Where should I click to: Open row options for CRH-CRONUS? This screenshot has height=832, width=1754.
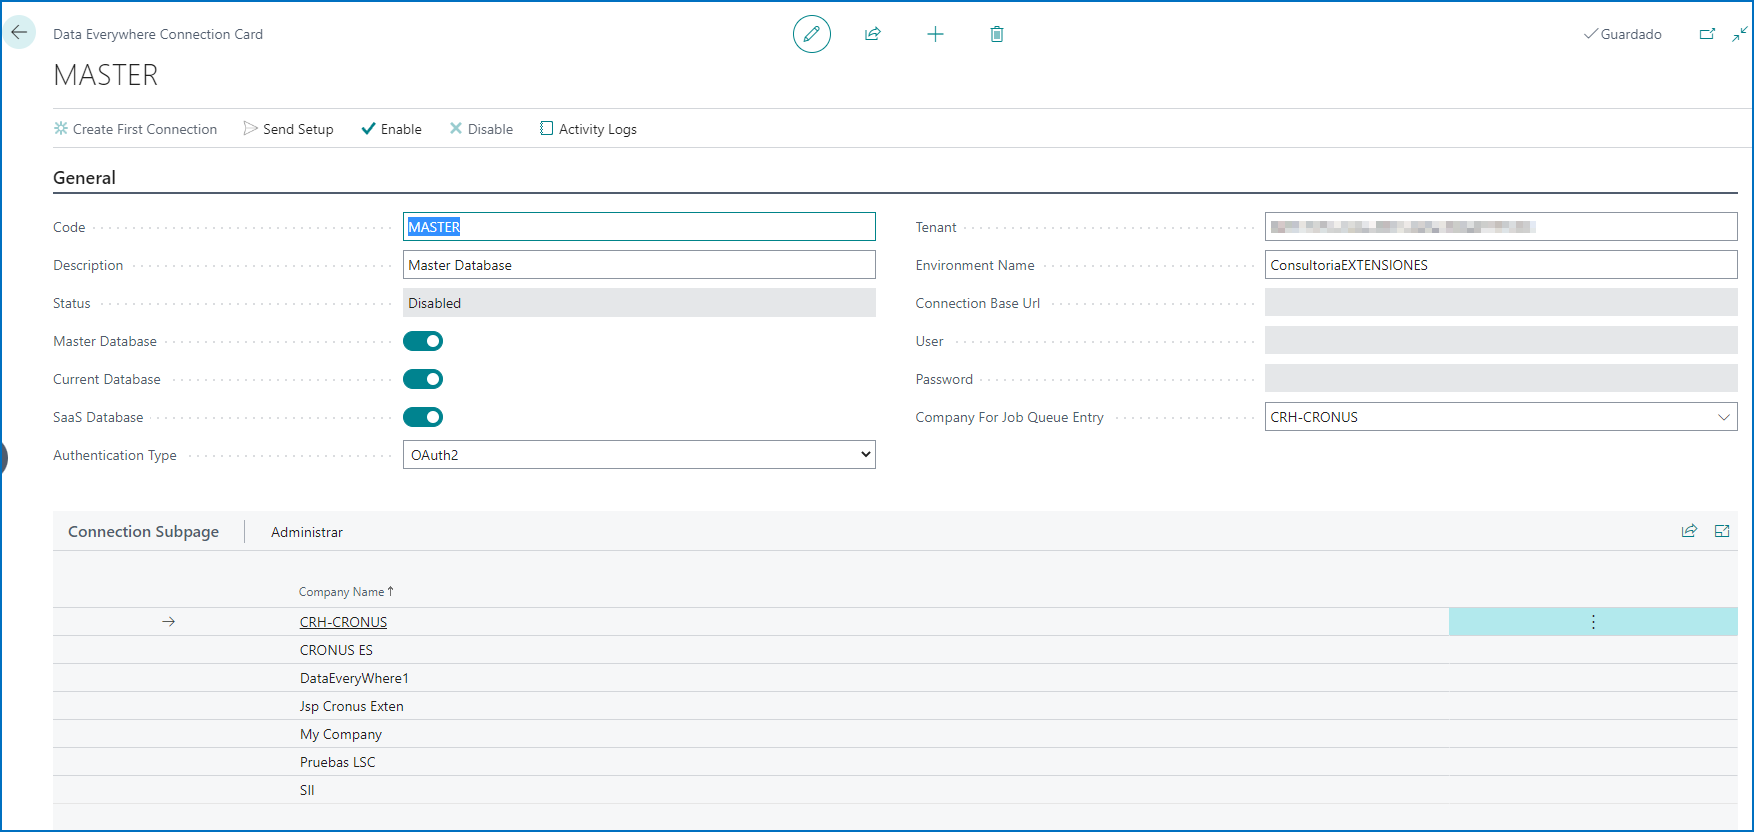pyautogui.click(x=1593, y=622)
